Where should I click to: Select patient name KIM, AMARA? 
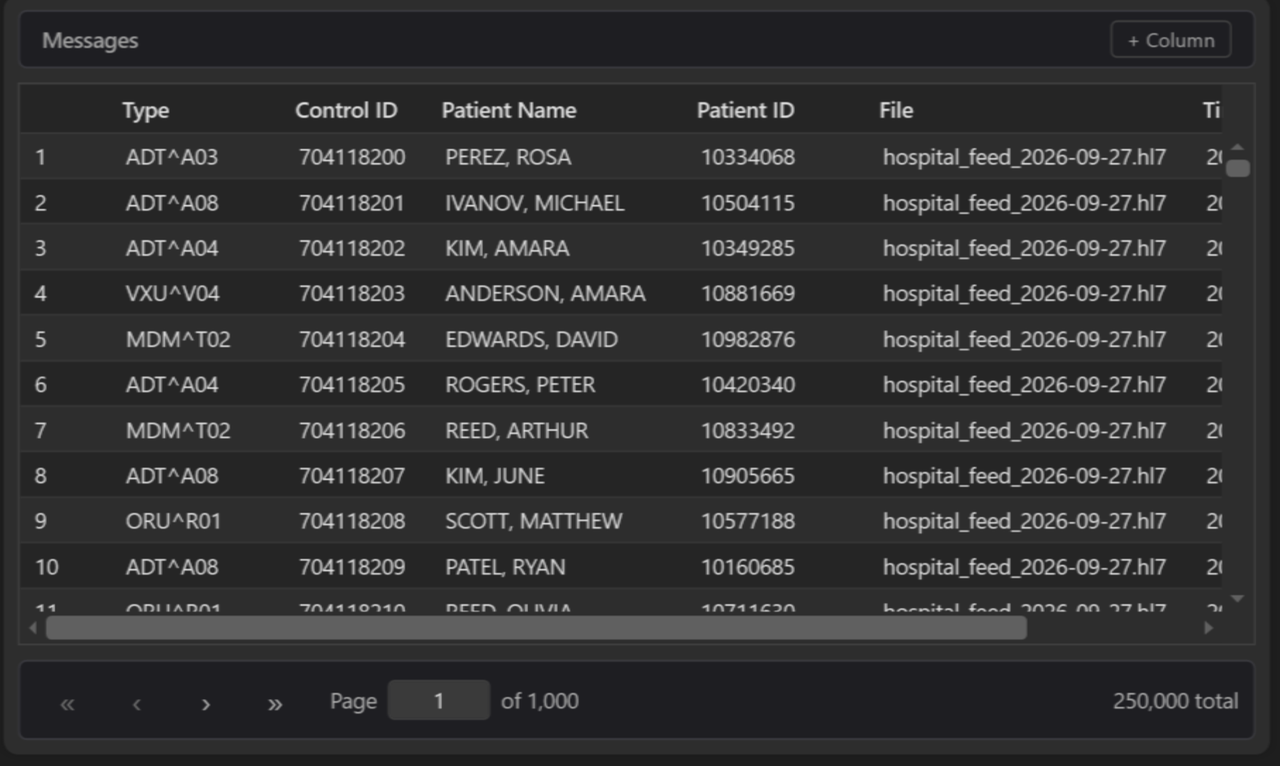[x=507, y=248]
